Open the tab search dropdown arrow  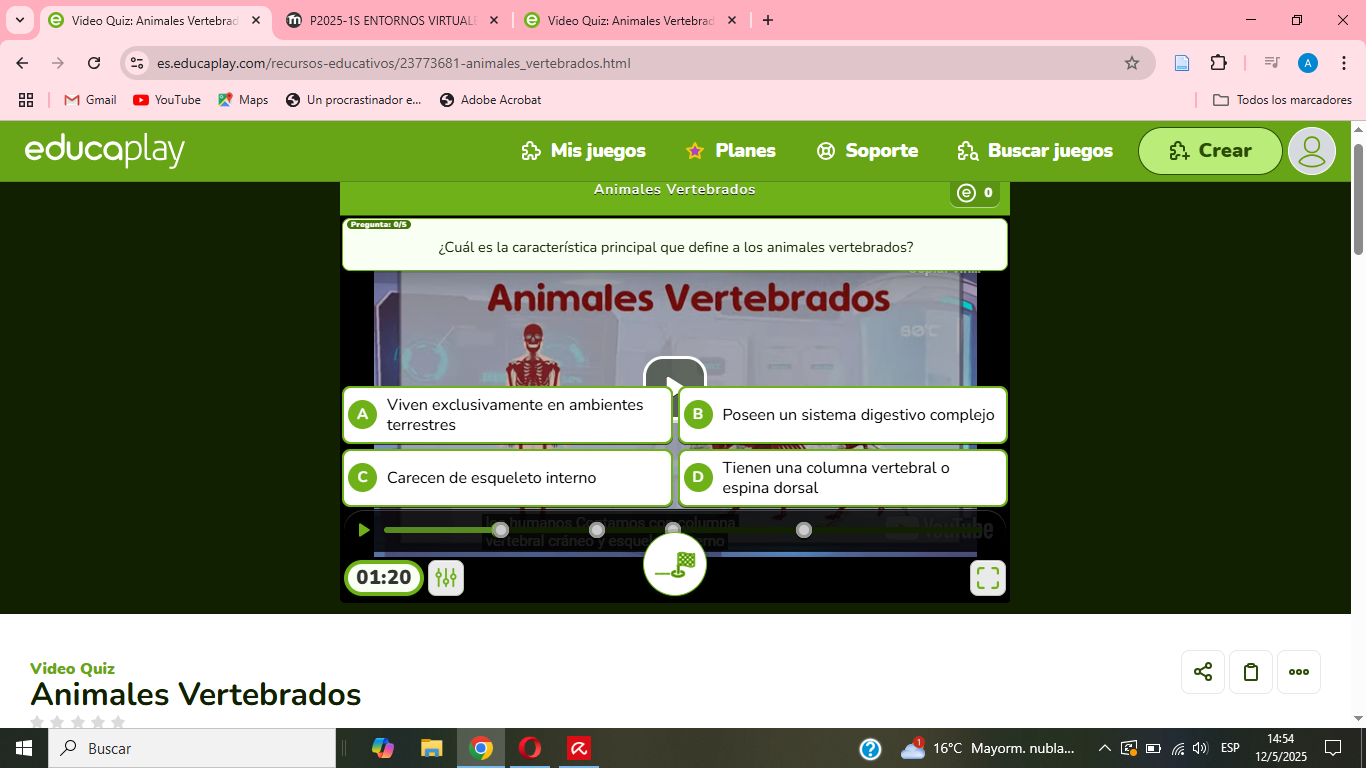[x=19, y=20]
